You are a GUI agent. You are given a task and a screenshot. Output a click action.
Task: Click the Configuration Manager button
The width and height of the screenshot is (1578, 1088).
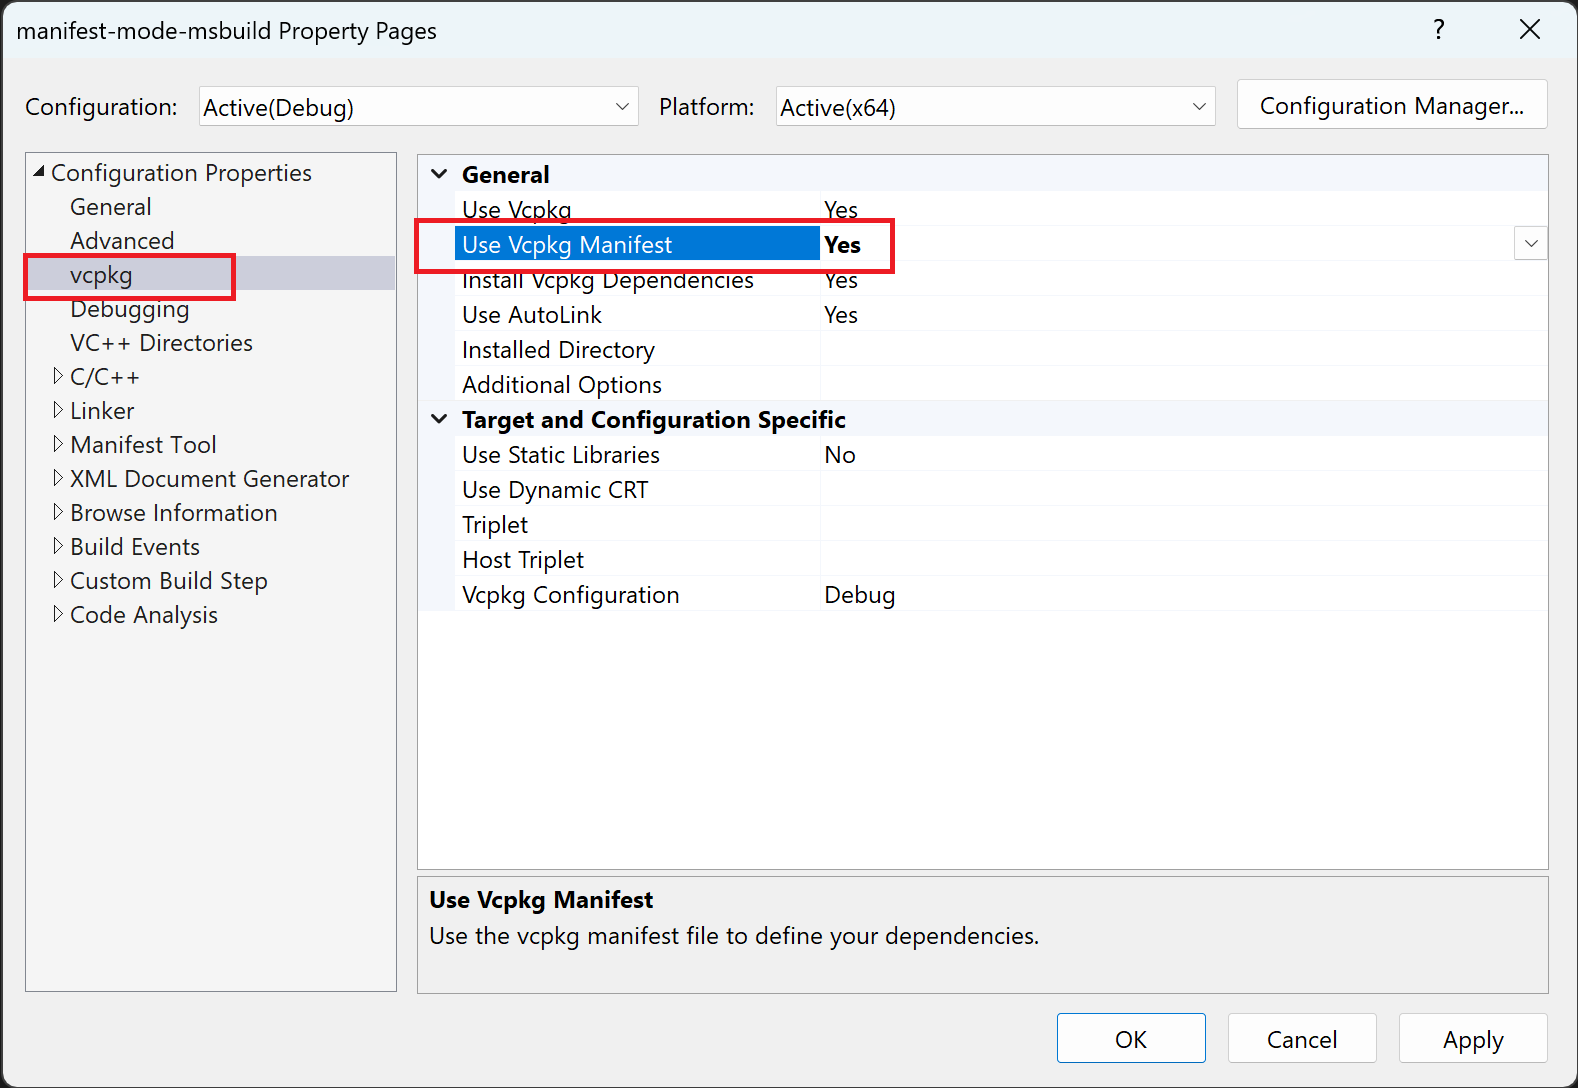click(x=1391, y=105)
